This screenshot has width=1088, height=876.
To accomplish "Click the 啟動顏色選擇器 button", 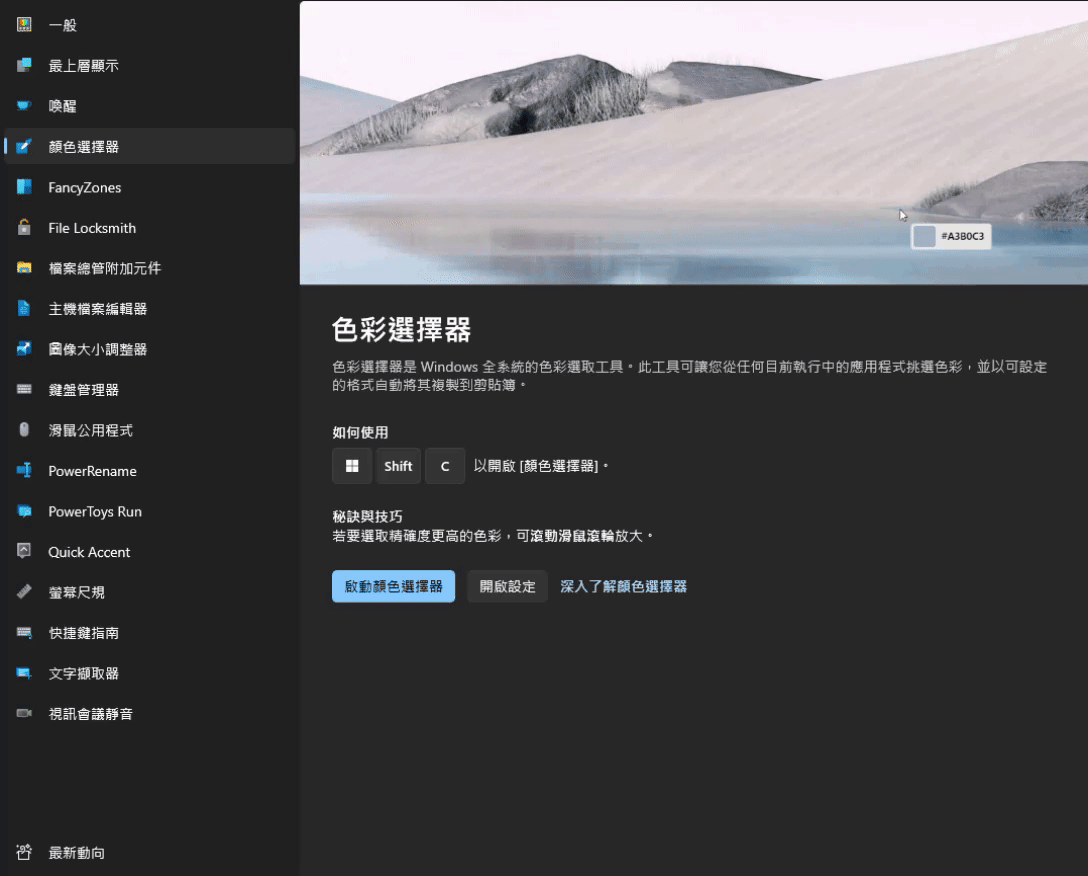I will [393, 586].
